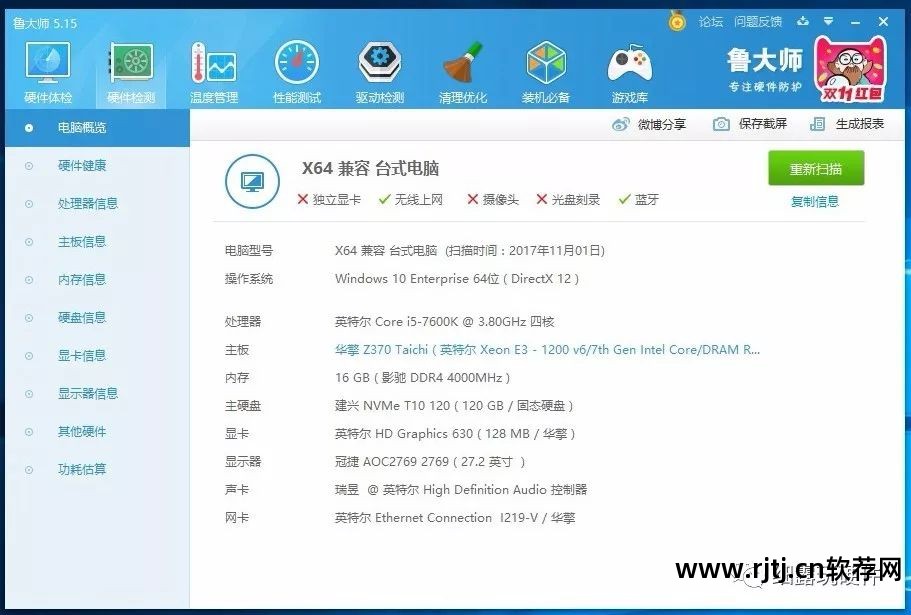Share via 微博分享
Image resolution: width=911 pixels, height=615 pixels.
pyautogui.click(x=650, y=124)
